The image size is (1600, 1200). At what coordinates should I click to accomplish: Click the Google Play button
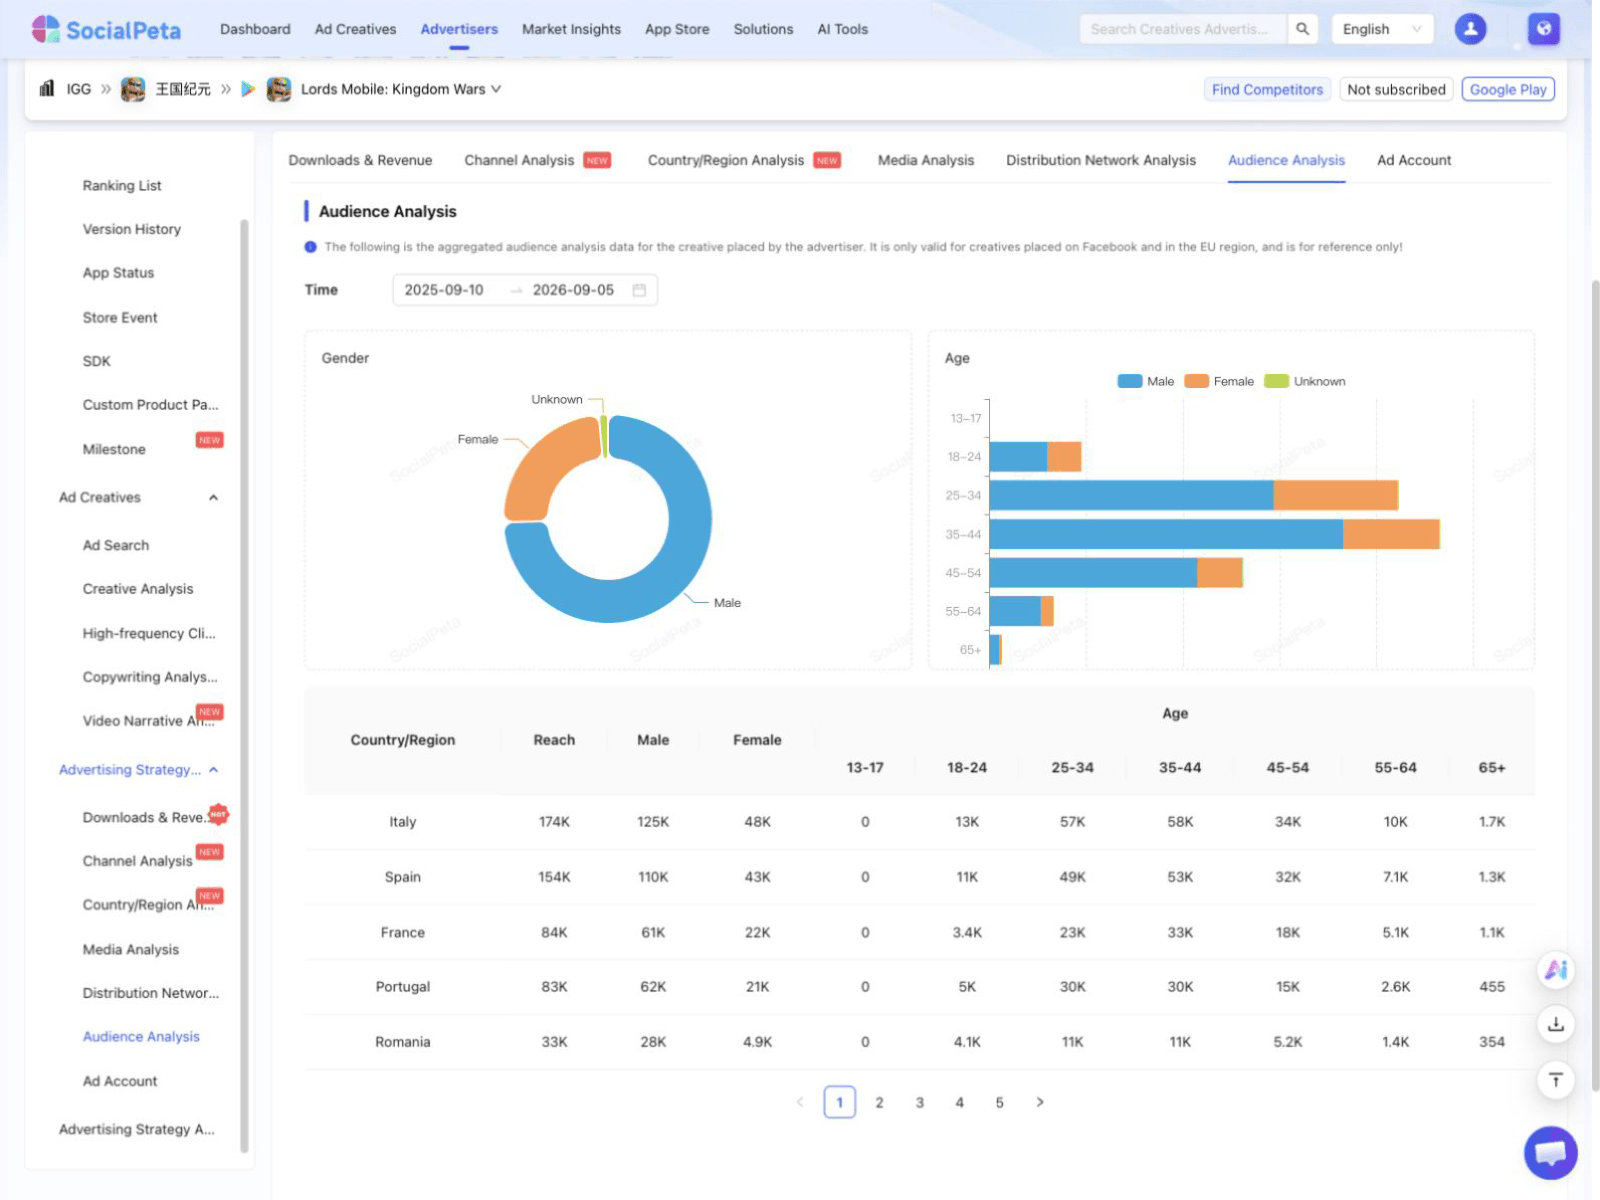(x=1508, y=89)
